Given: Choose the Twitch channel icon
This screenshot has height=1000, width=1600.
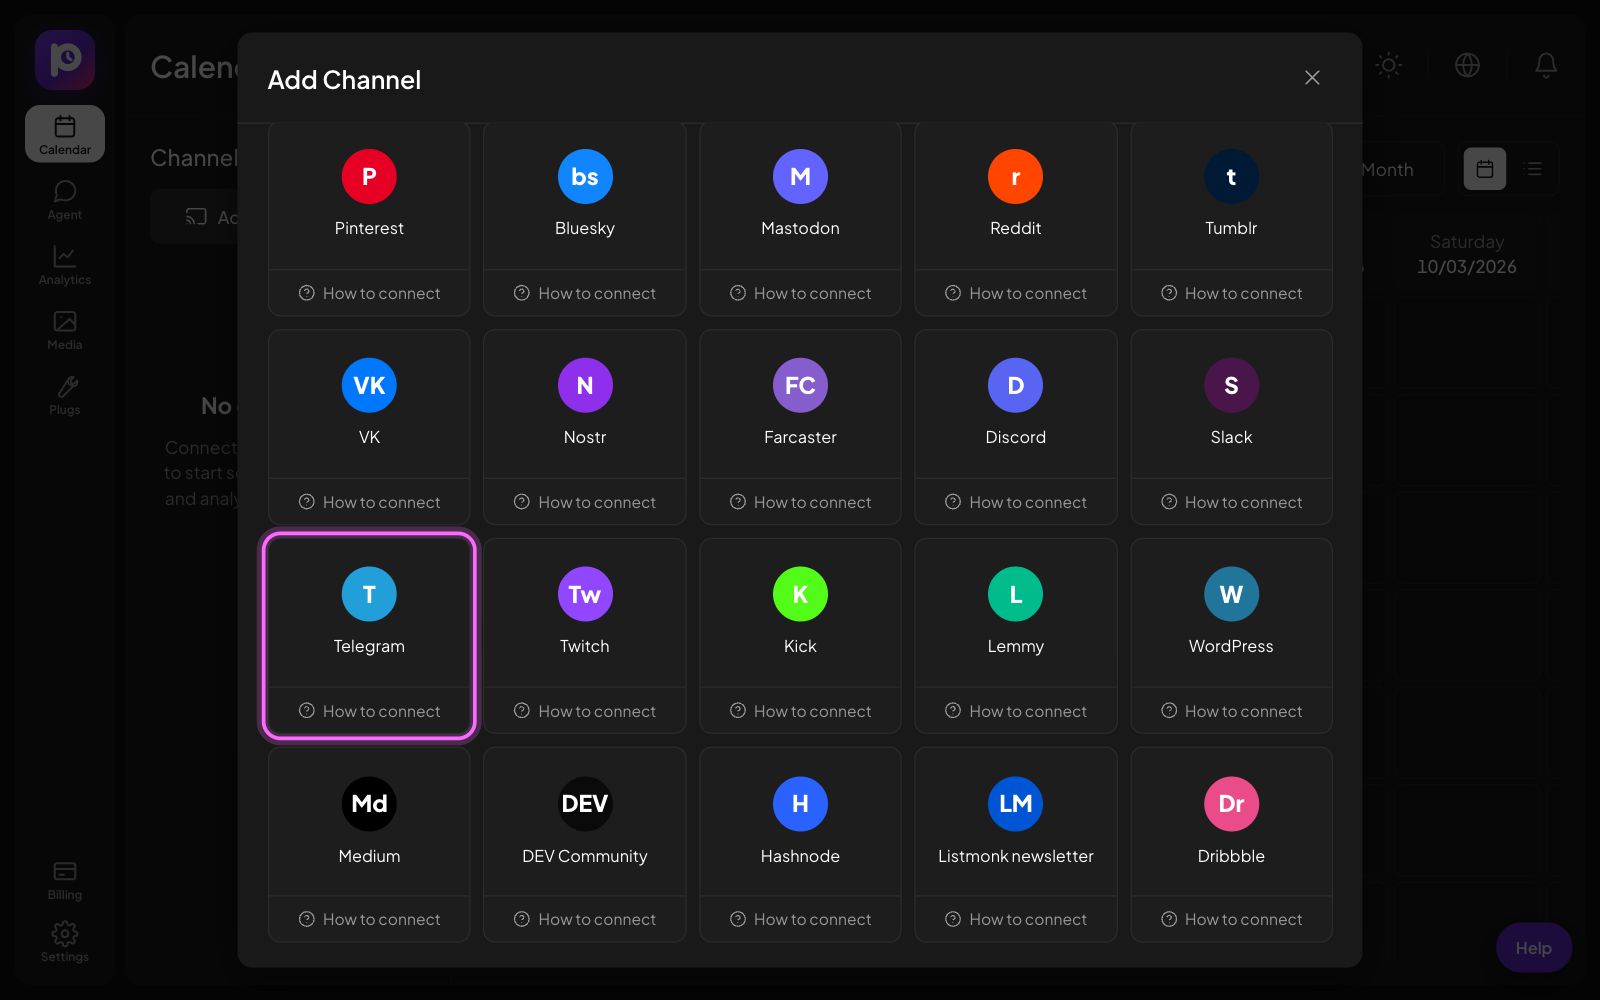Looking at the screenshot, I should coord(585,595).
